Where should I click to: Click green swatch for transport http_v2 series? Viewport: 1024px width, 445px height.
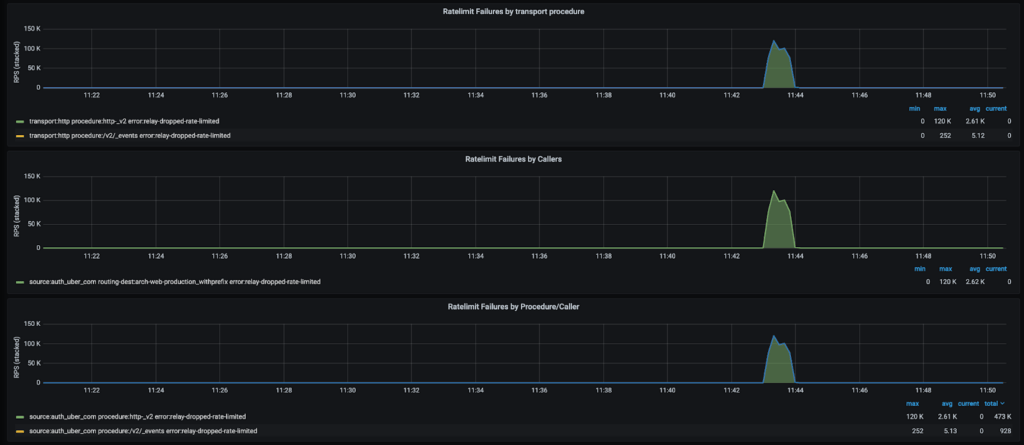pyautogui.click(x=20, y=120)
